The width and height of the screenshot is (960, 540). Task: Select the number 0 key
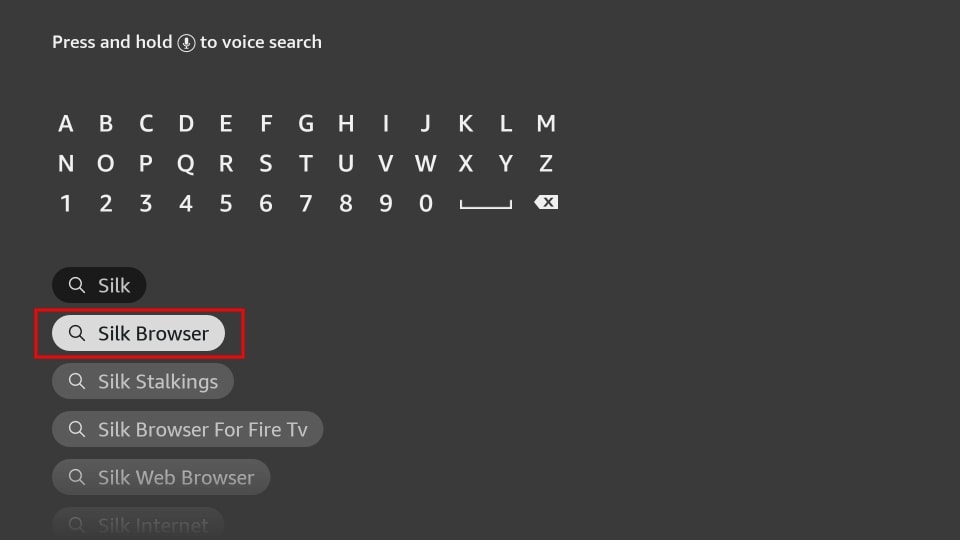click(x=426, y=203)
